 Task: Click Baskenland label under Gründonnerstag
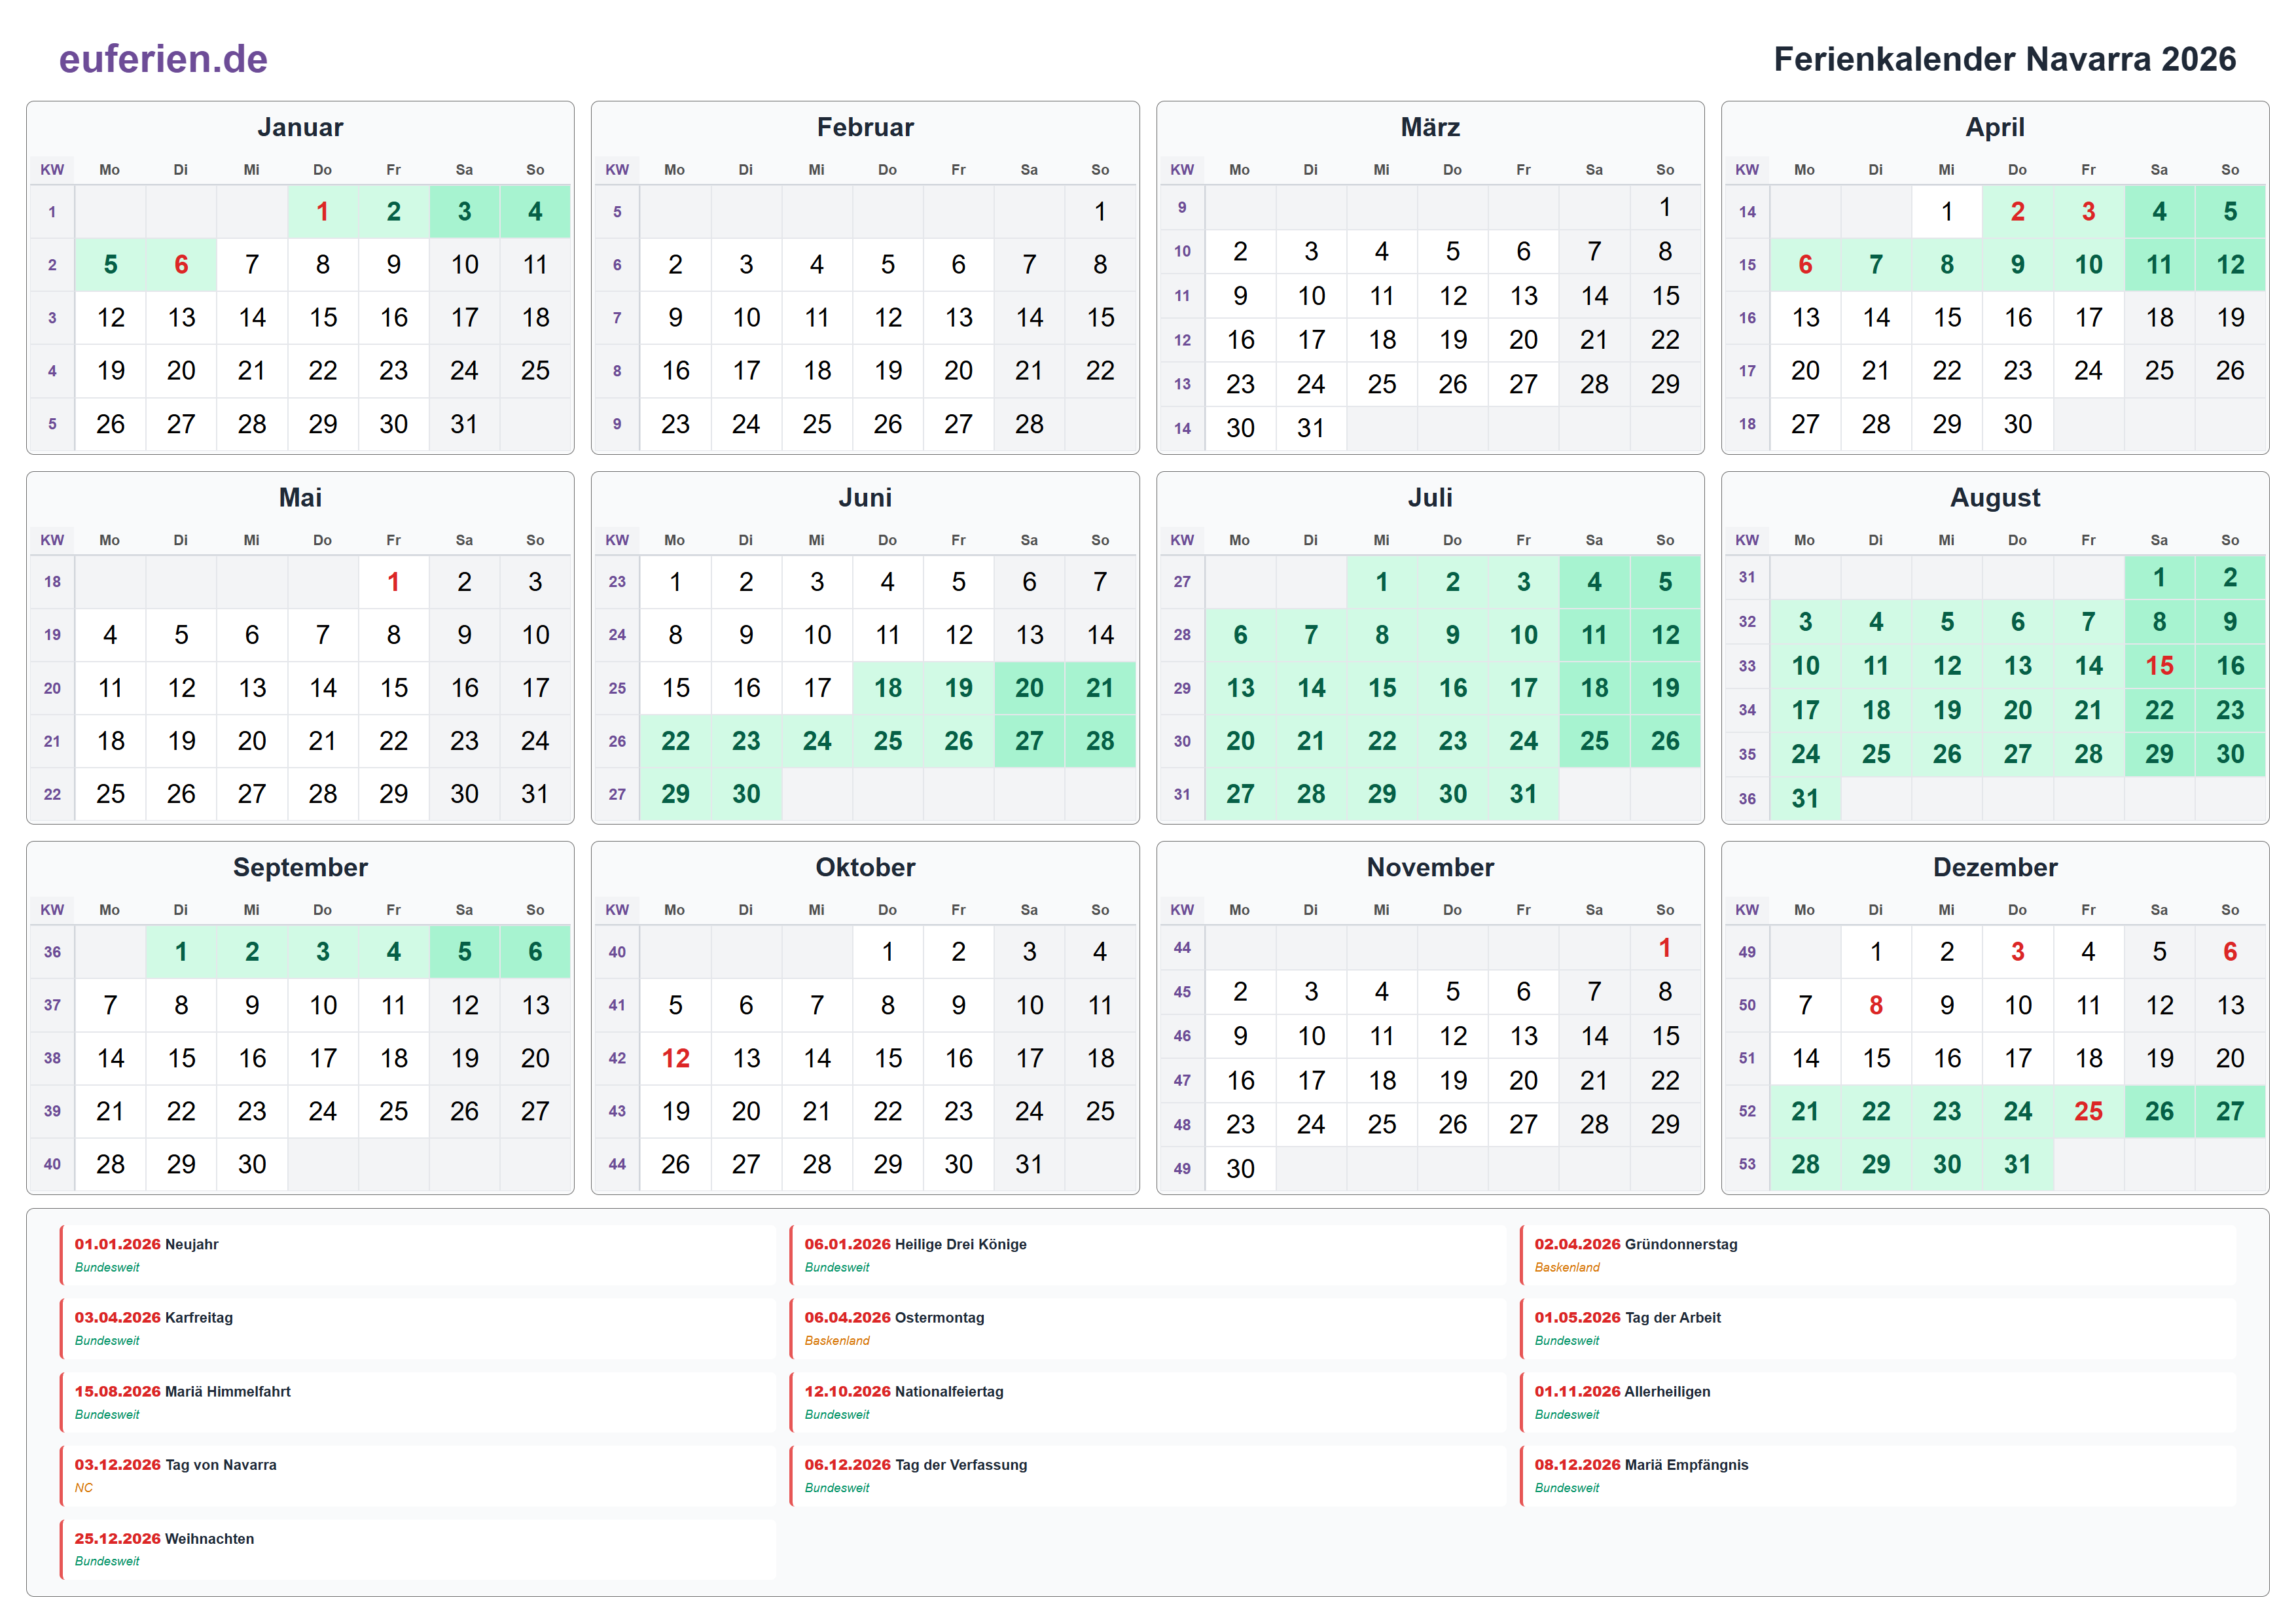[1567, 1267]
